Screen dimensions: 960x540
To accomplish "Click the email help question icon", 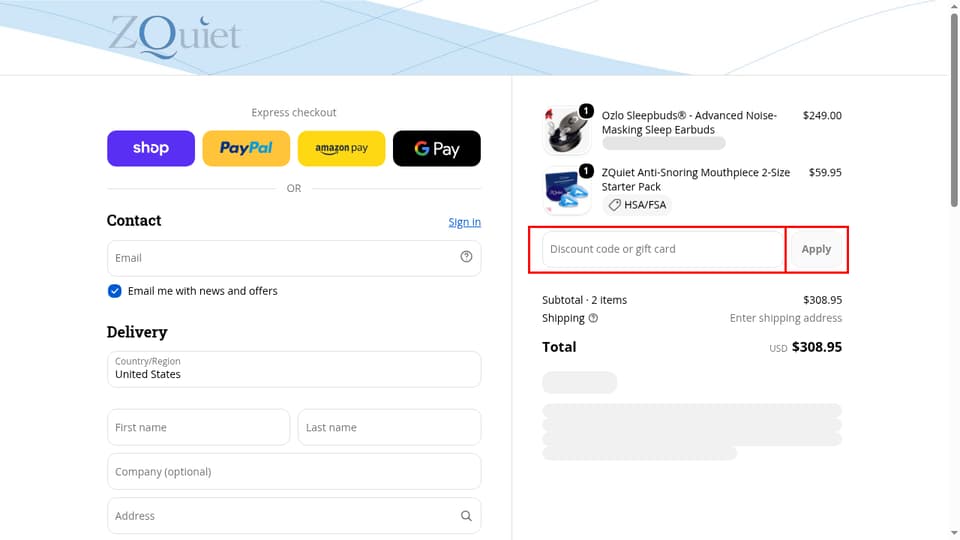I will pyautogui.click(x=467, y=257).
